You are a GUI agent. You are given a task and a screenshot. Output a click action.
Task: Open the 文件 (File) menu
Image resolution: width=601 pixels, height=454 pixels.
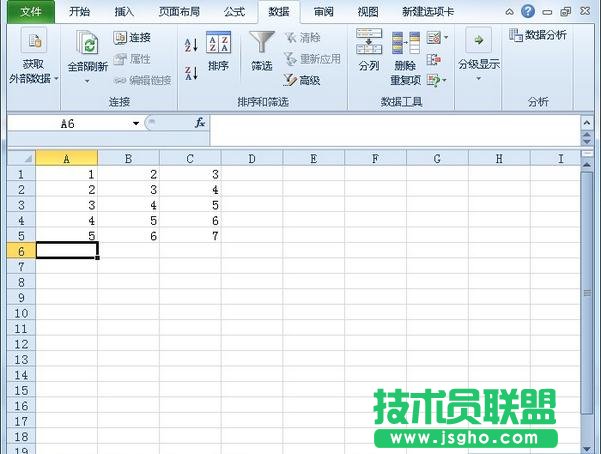coord(31,12)
